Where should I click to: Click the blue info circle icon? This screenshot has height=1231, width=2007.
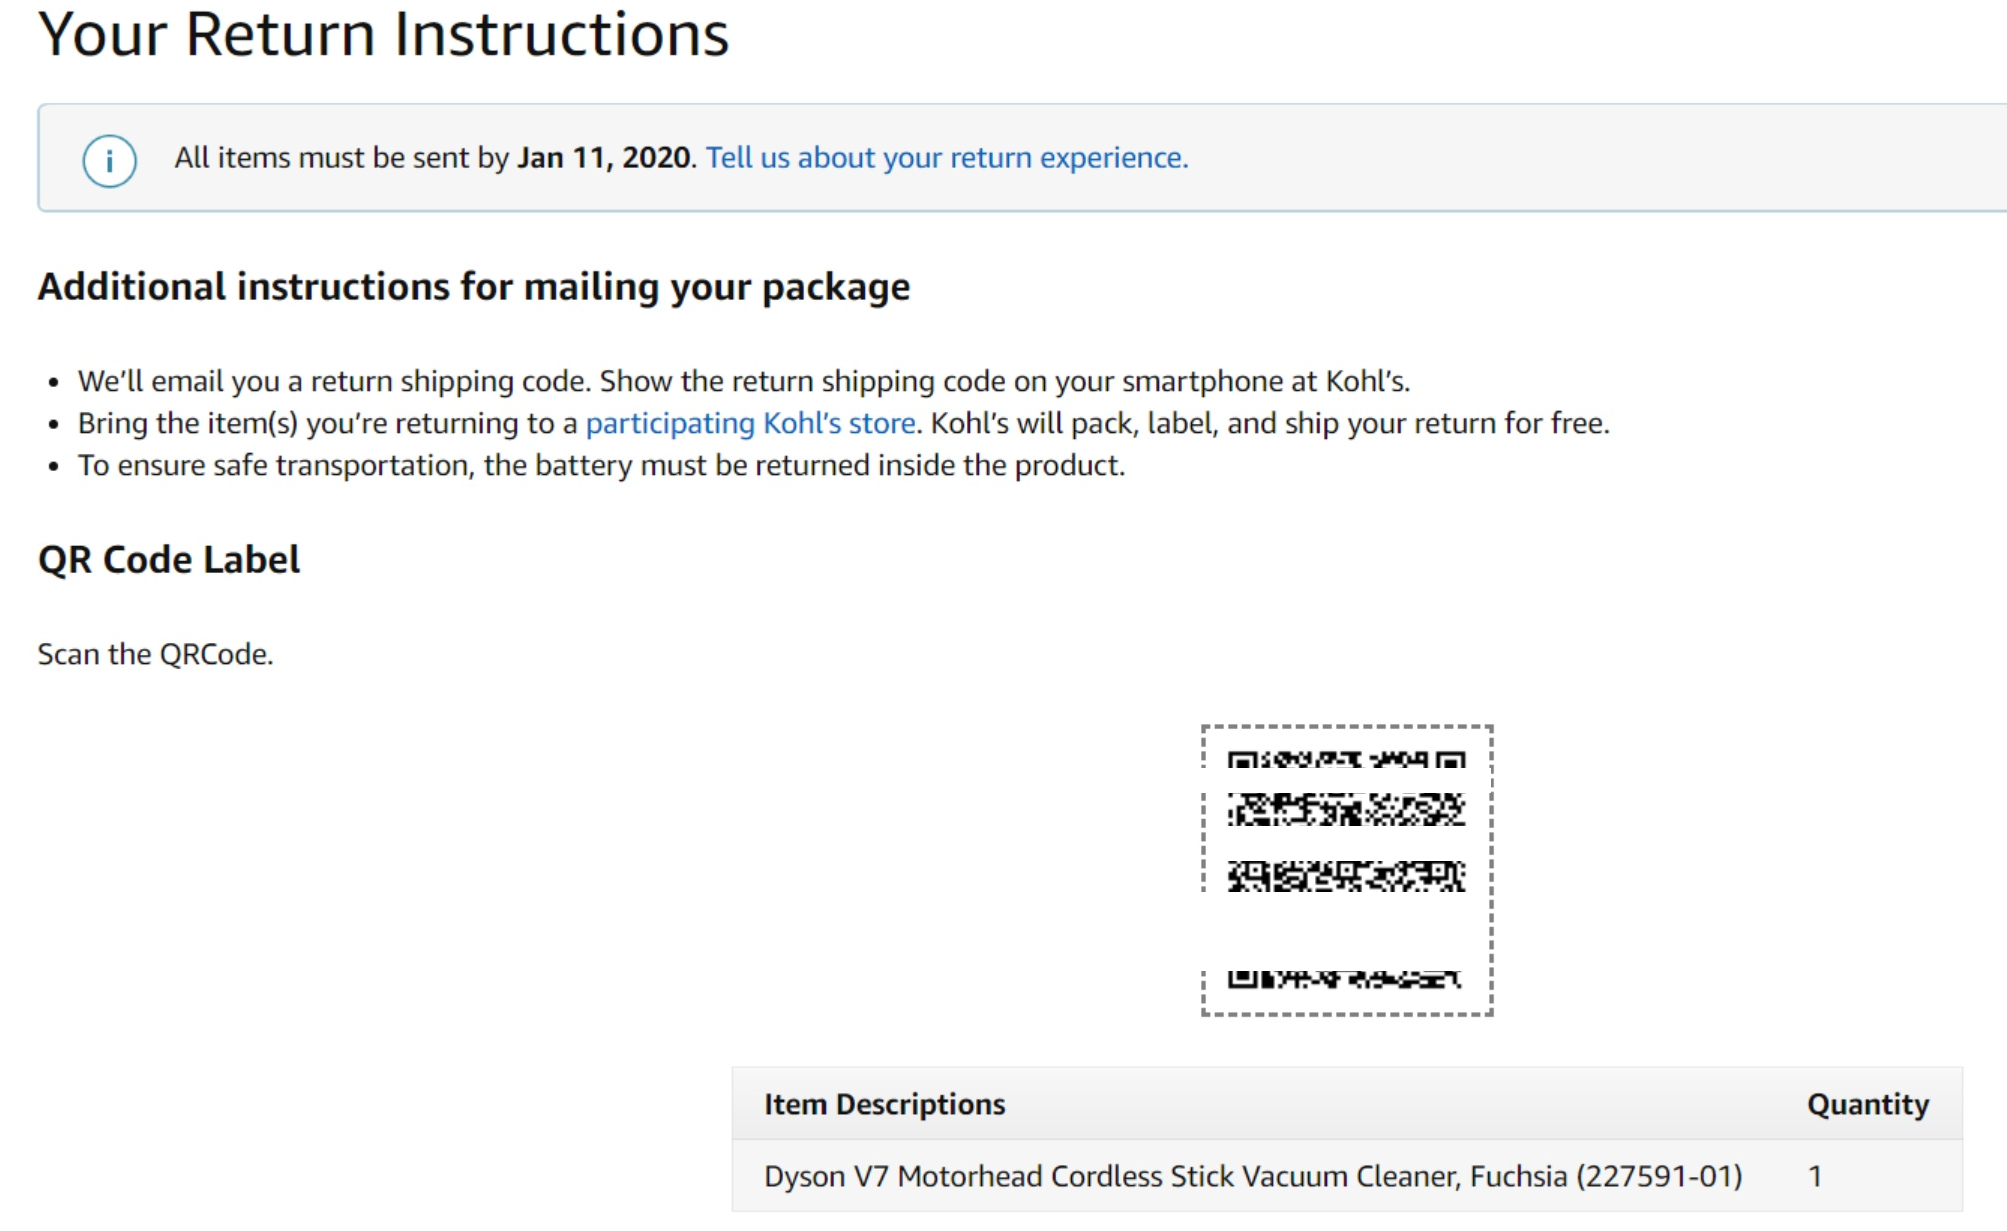[x=109, y=160]
